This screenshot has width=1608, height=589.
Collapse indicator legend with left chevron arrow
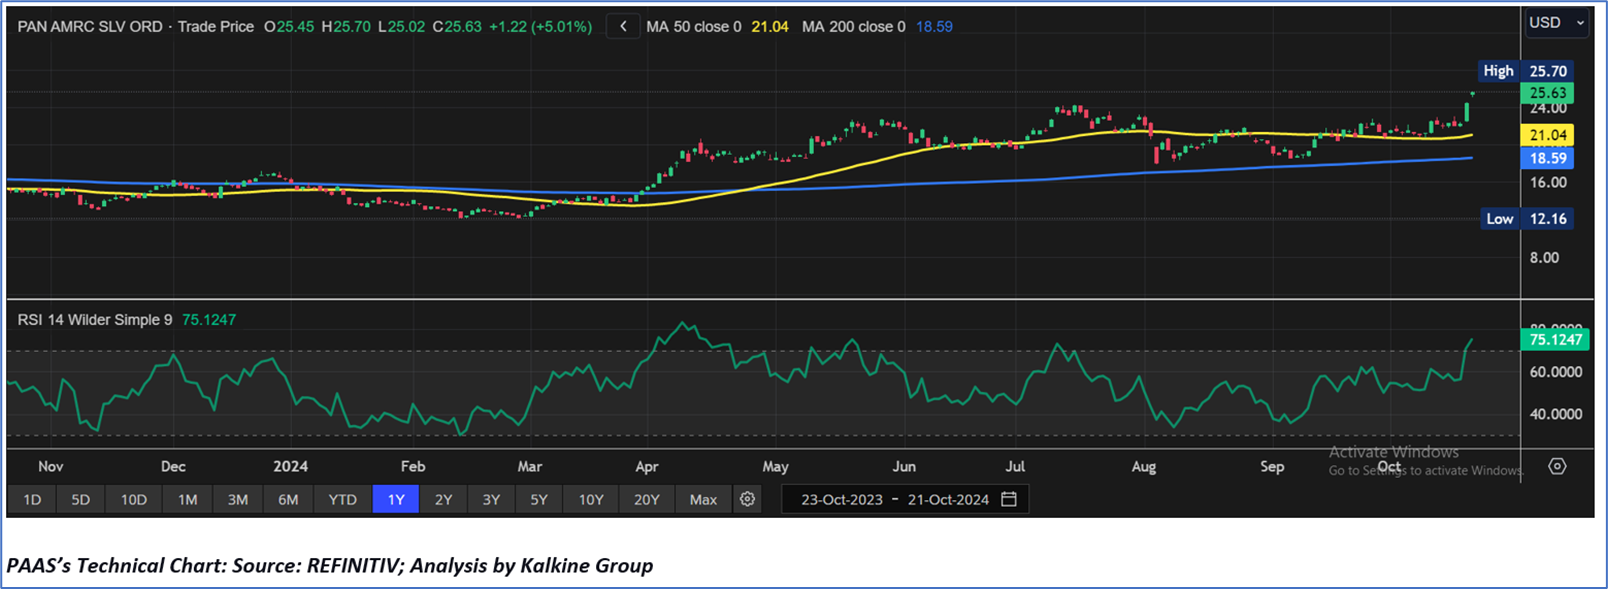coord(623,27)
